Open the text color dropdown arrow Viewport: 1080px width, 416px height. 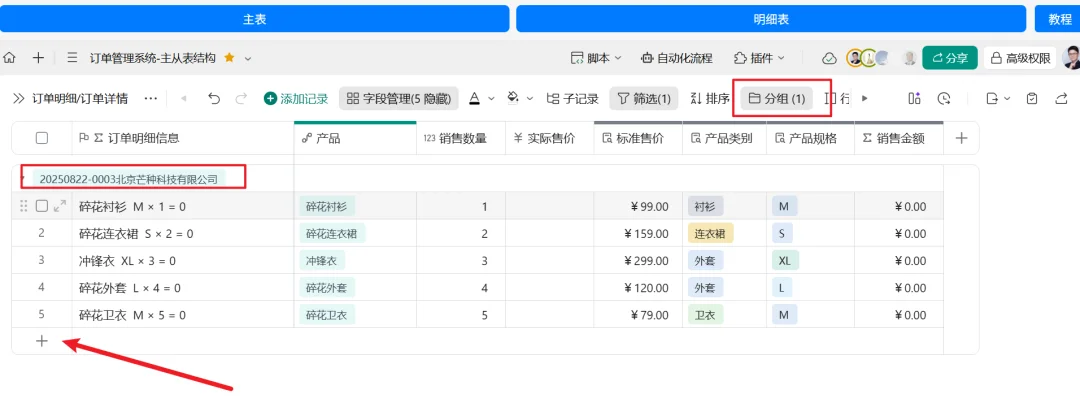(x=491, y=98)
